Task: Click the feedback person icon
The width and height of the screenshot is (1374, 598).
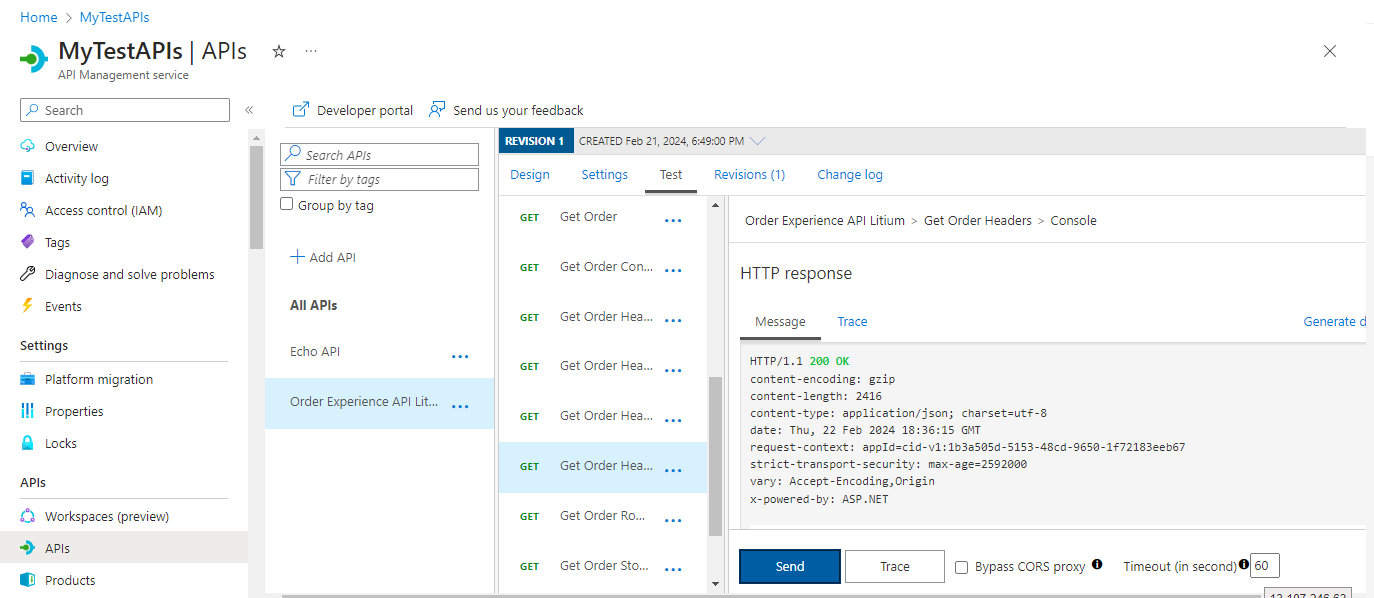Action: click(437, 110)
